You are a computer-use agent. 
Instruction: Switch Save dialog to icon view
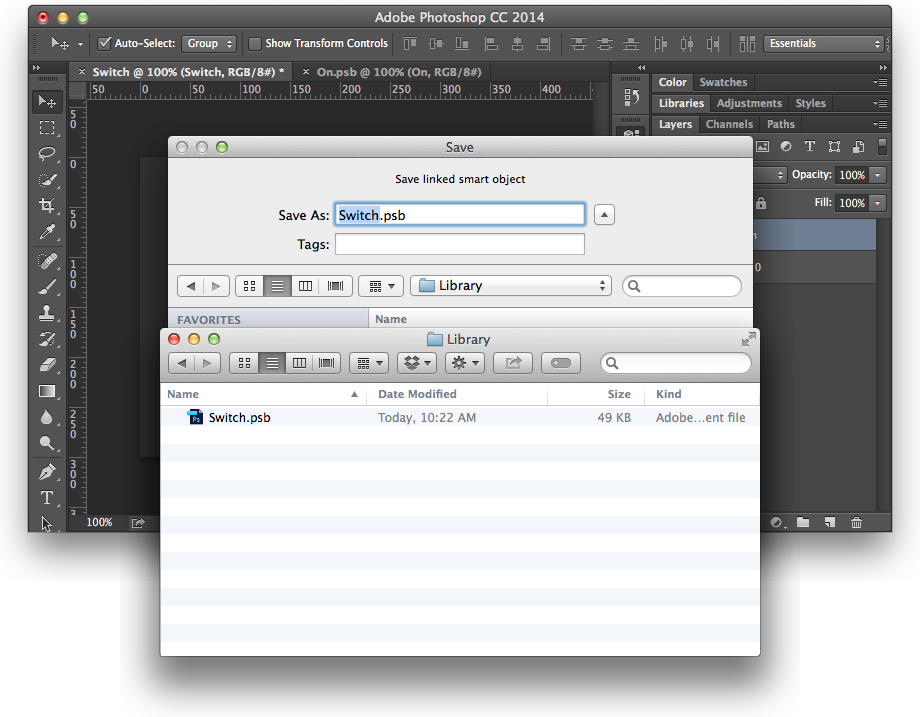(x=249, y=286)
